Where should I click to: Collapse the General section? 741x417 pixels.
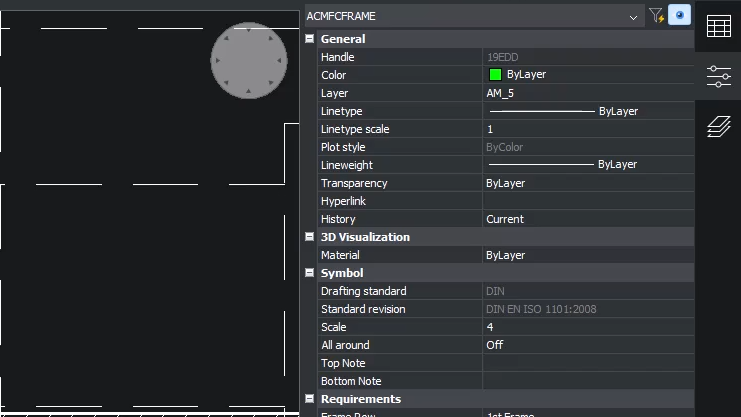point(310,39)
